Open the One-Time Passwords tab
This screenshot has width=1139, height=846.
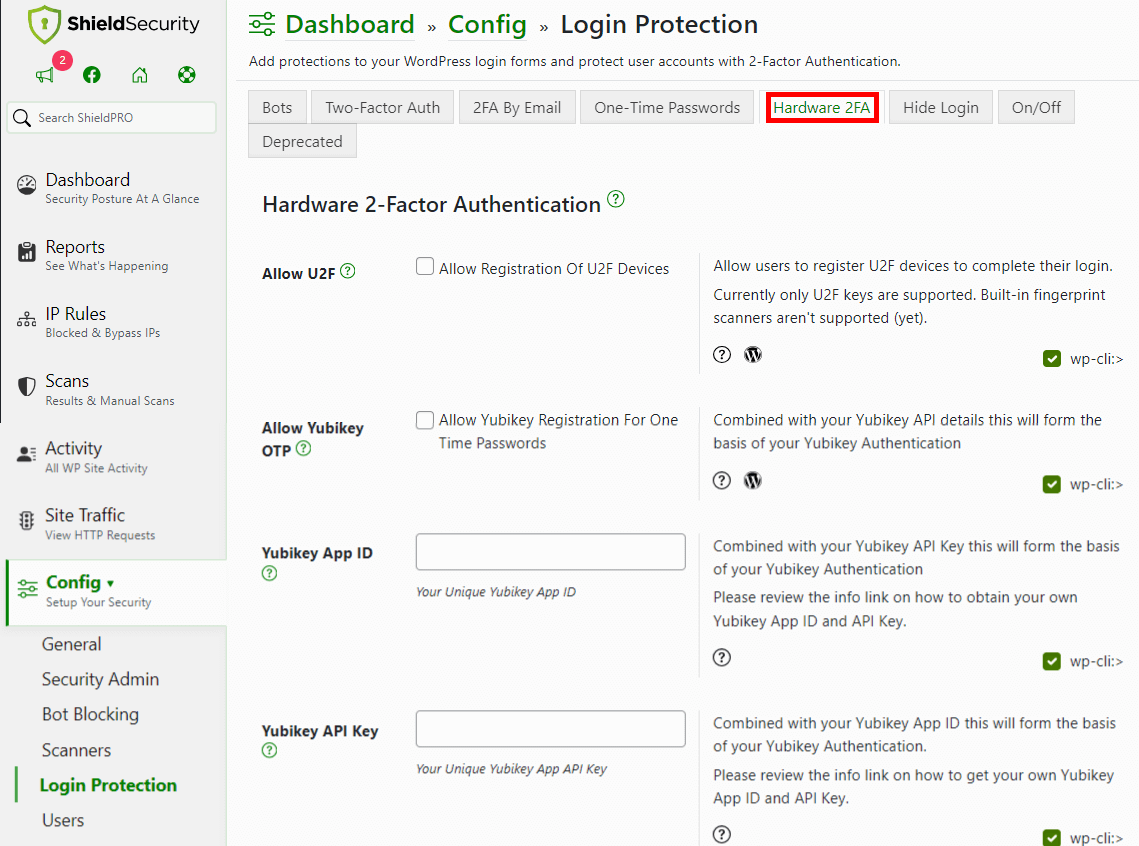point(666,106)
